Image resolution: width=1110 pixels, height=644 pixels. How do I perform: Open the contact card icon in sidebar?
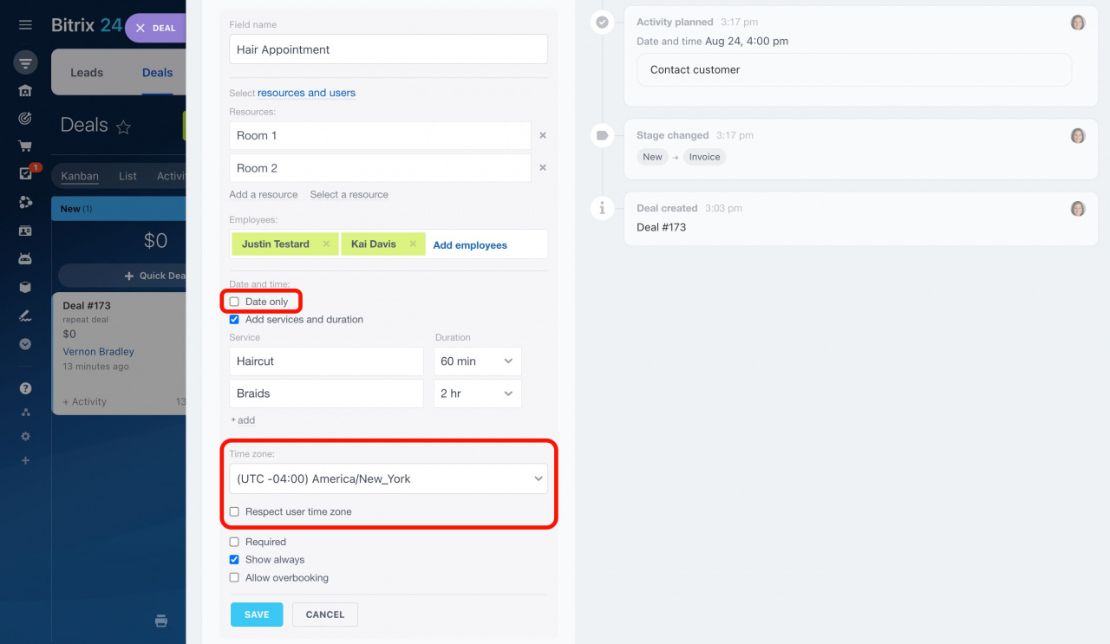[25, 231]
